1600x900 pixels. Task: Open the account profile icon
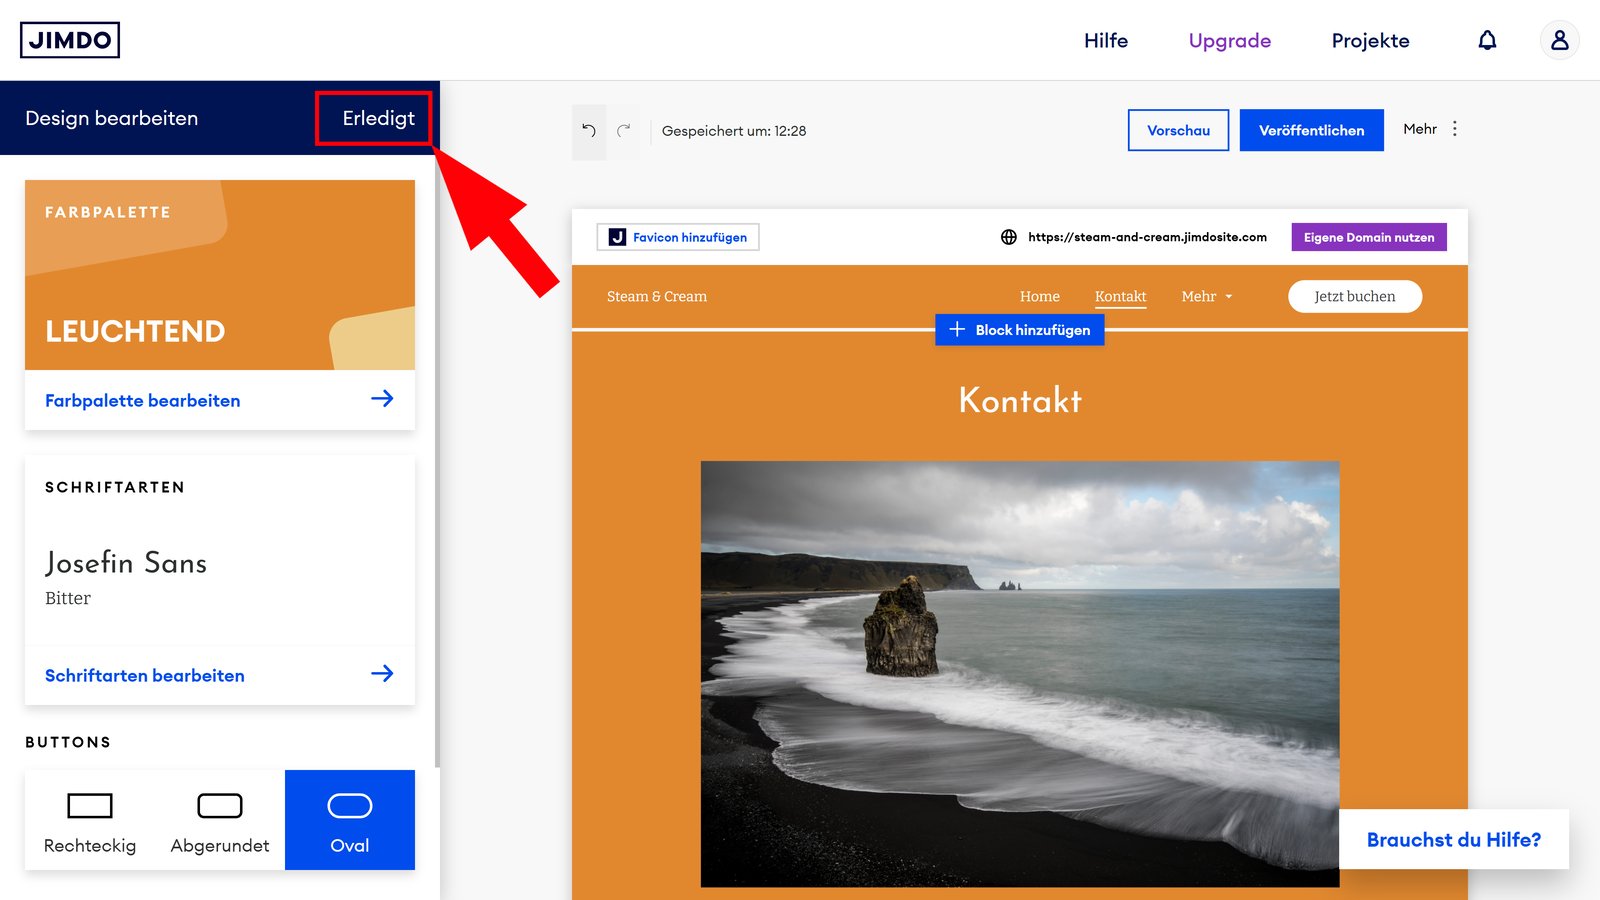(1559, 40)
